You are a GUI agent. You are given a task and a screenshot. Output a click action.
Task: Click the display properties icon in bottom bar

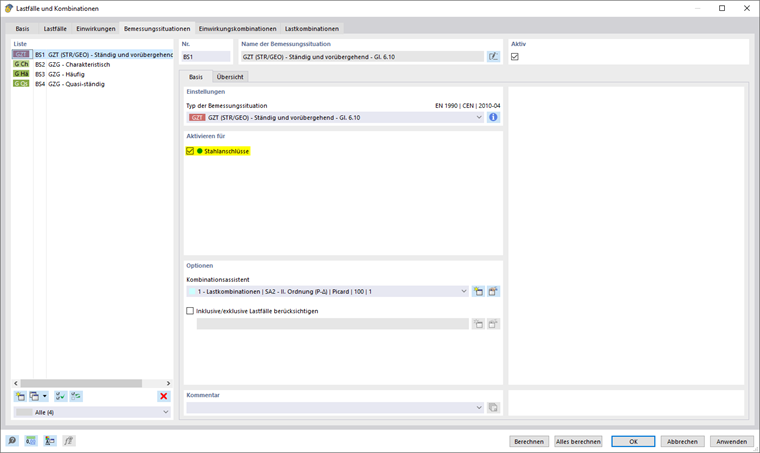49,441
